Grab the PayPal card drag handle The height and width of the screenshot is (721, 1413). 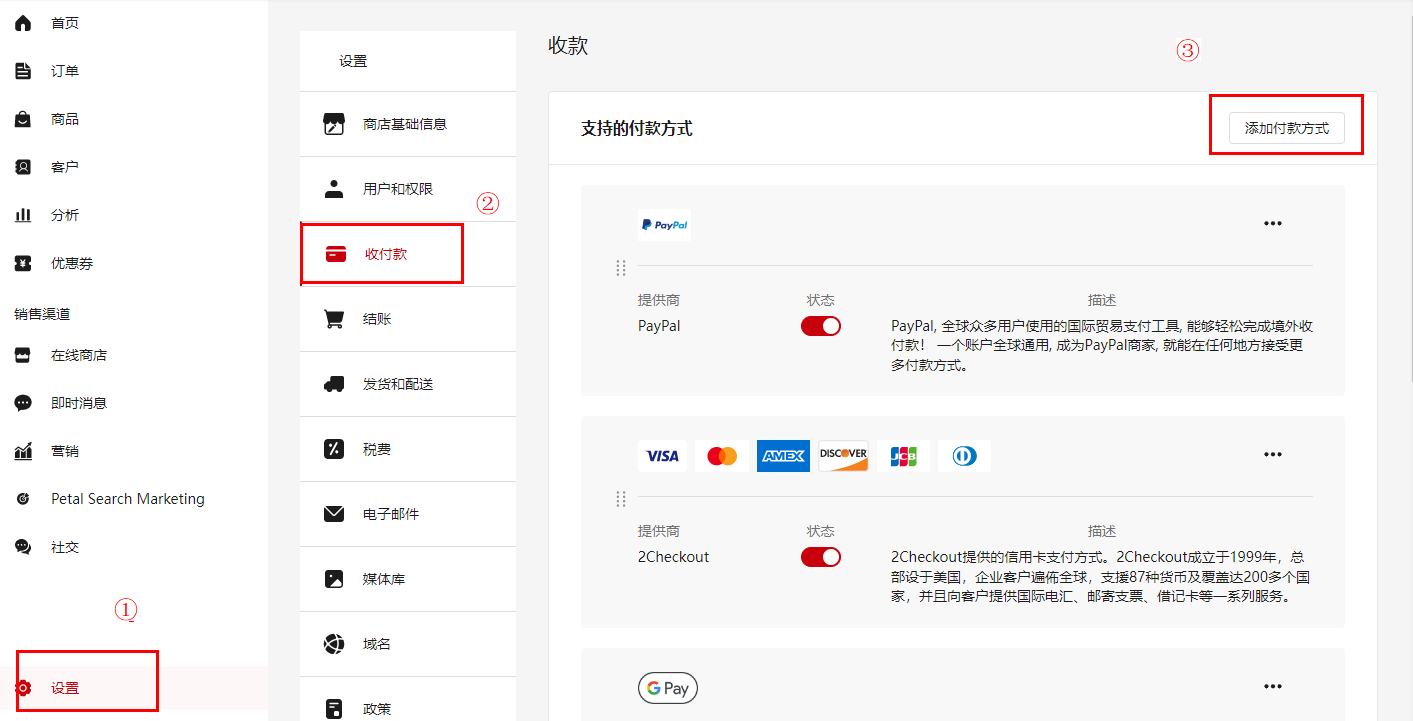tap(621, 268)
